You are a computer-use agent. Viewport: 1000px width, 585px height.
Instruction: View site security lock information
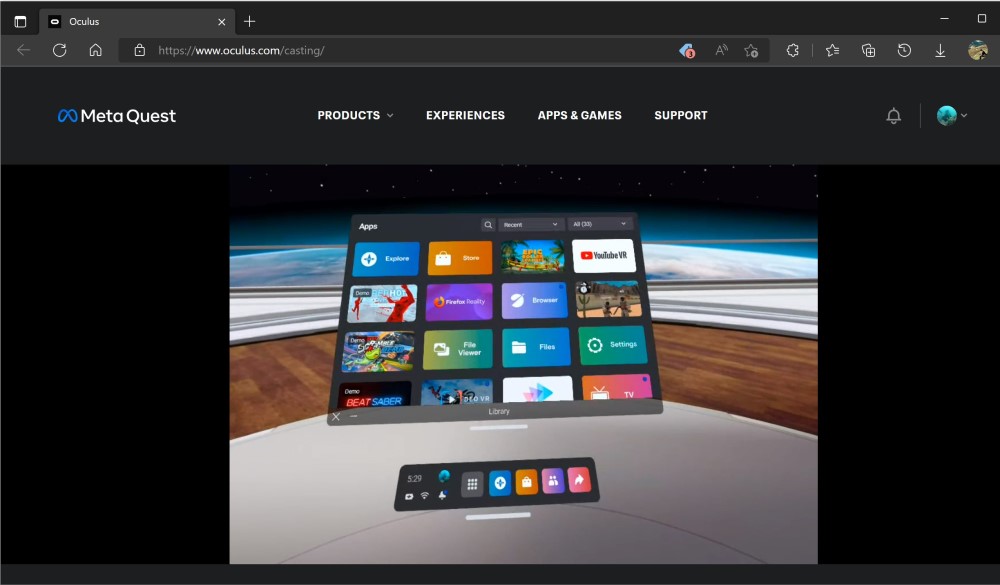click(x=140, y=50)
